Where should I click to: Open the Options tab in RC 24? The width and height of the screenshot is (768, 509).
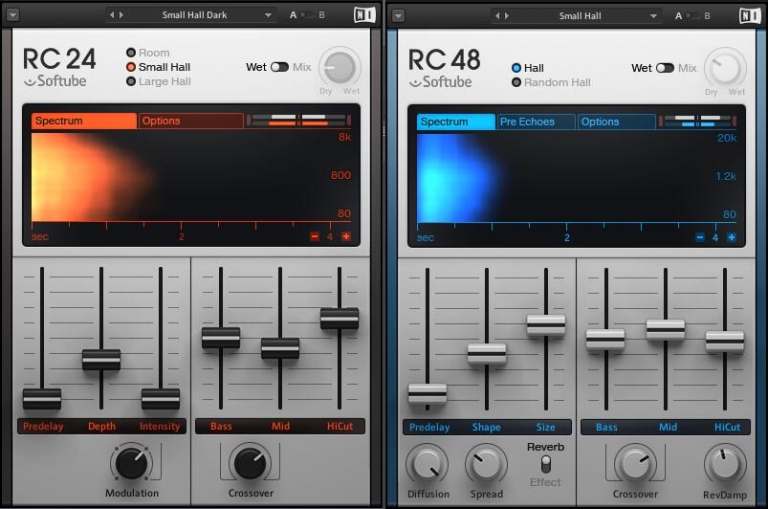(190, 121)
